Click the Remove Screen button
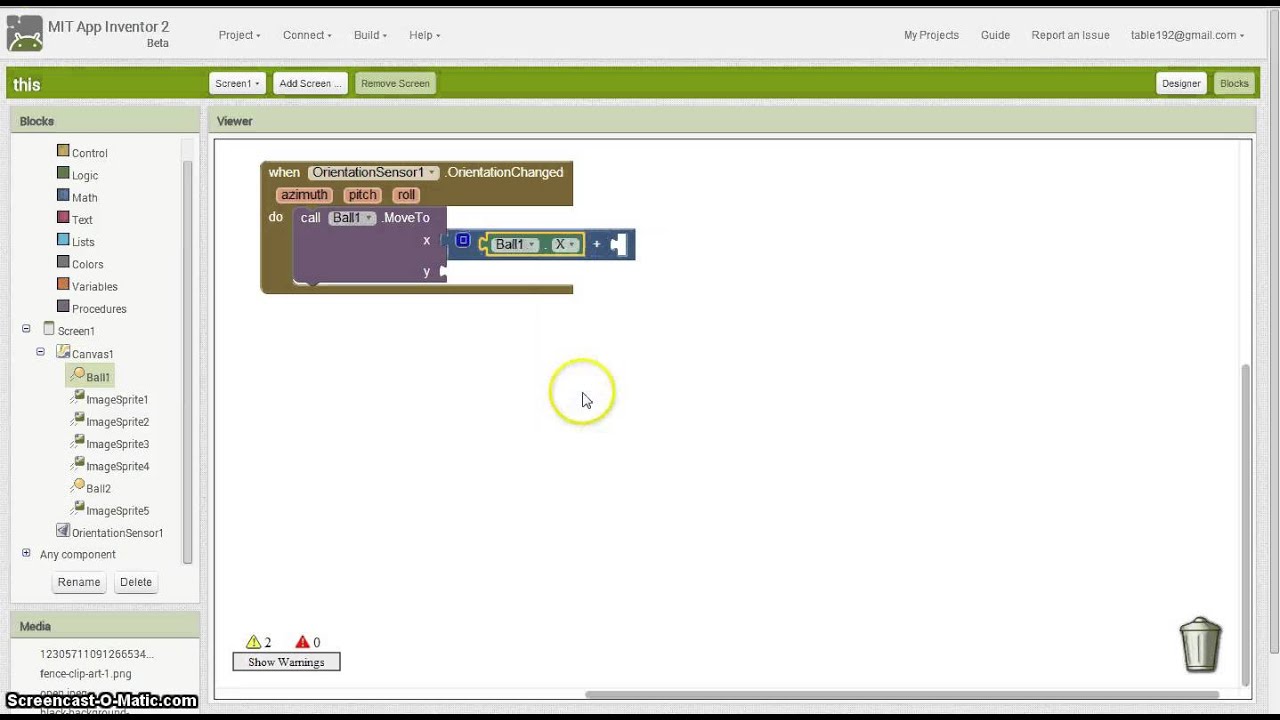Screen dimensions: 1280x720 tap(395, 83)
